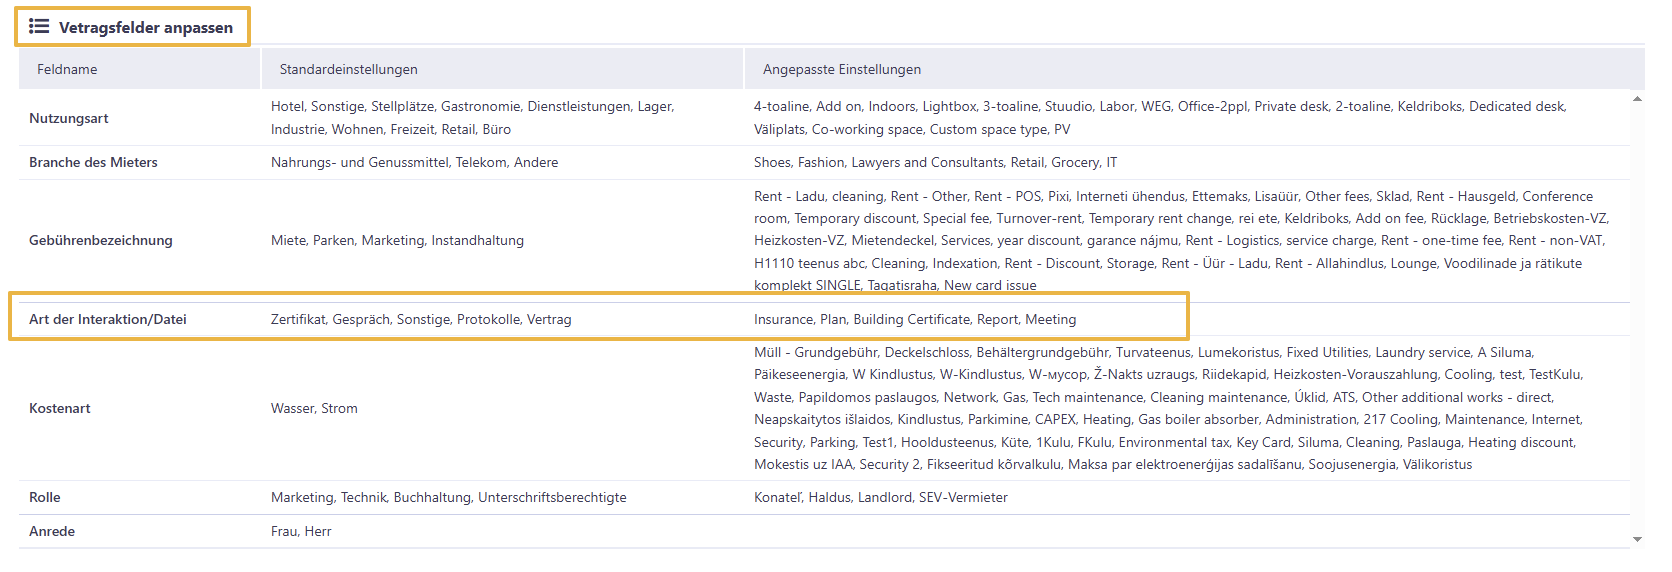Select the Gebührenbezeichnung field name

101,240
